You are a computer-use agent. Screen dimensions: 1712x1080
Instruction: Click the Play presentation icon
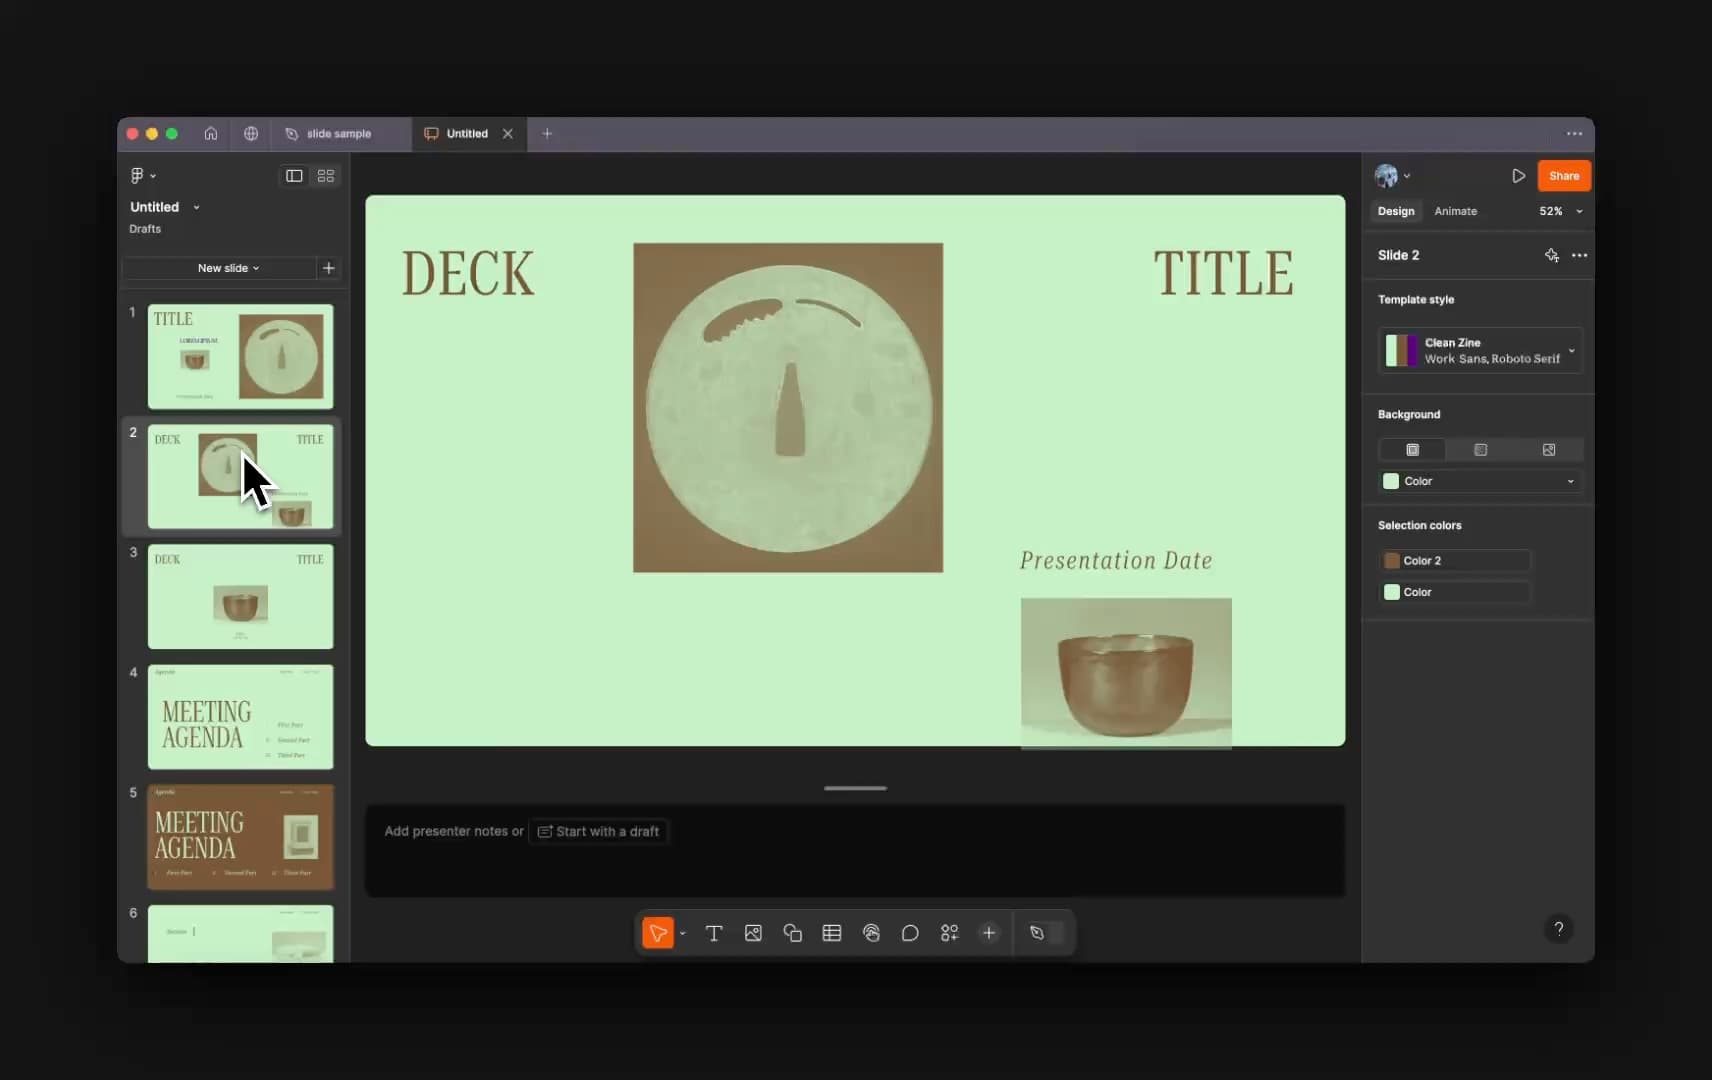(x=1518, y=176)
